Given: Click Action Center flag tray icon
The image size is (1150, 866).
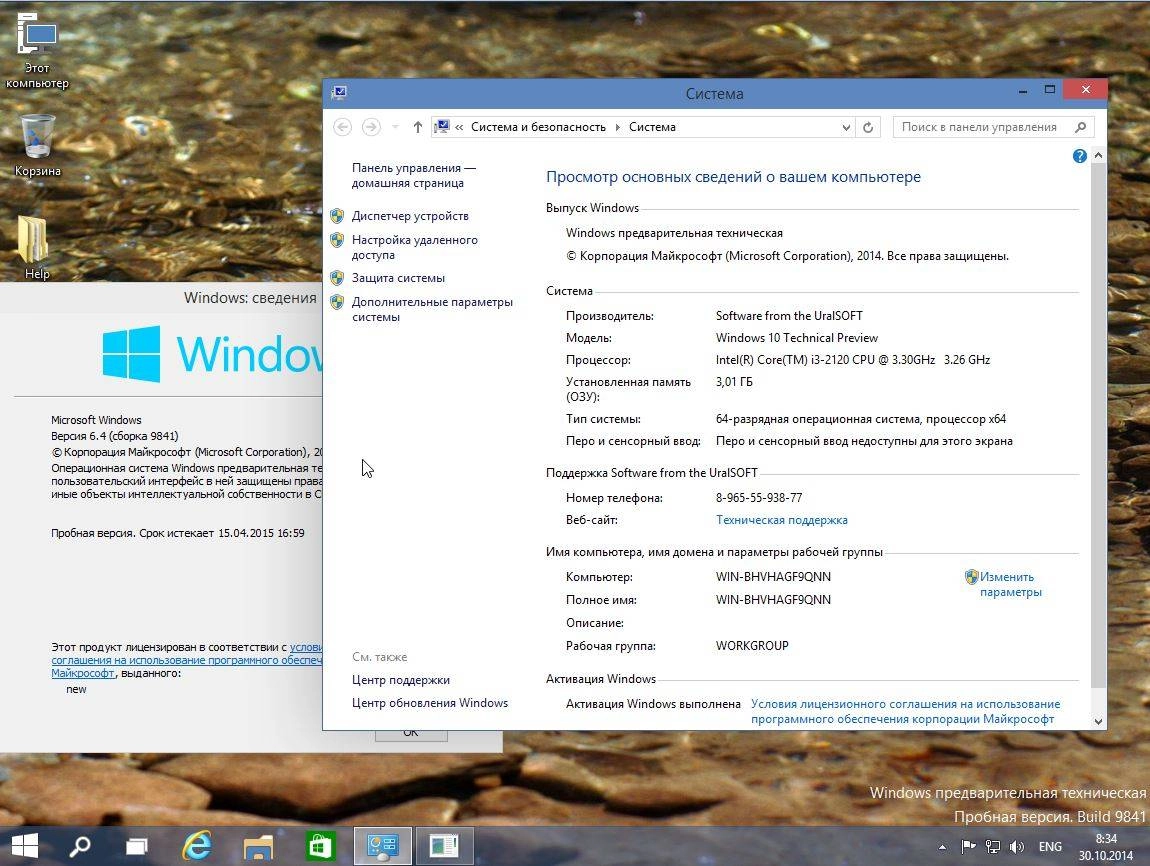Looking at the screenshot, I should coord(968,847).
